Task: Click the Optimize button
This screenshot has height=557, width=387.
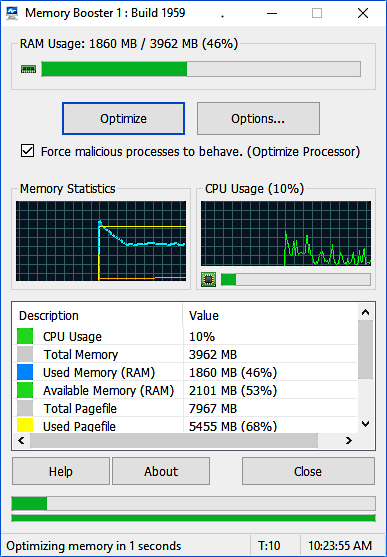Action: (x=123, y=119)
